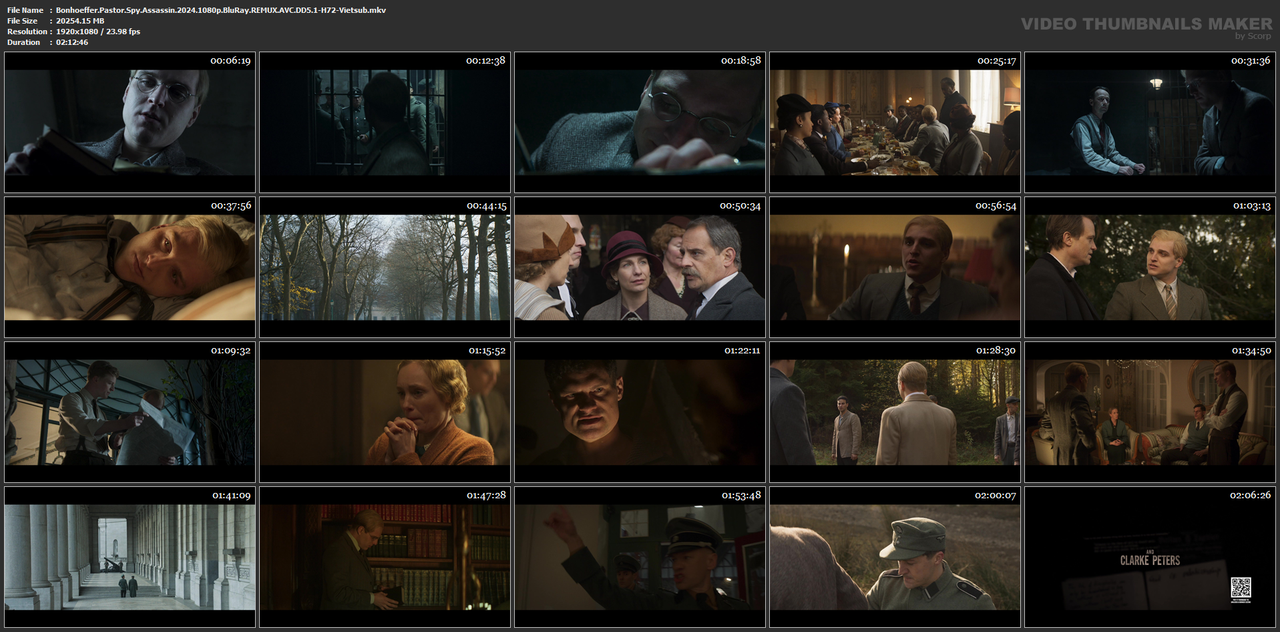This screenshot has height=632, width=1280.
Task: Open the forest trees thumbnail at 00:44:15
Action: point(385,267)
